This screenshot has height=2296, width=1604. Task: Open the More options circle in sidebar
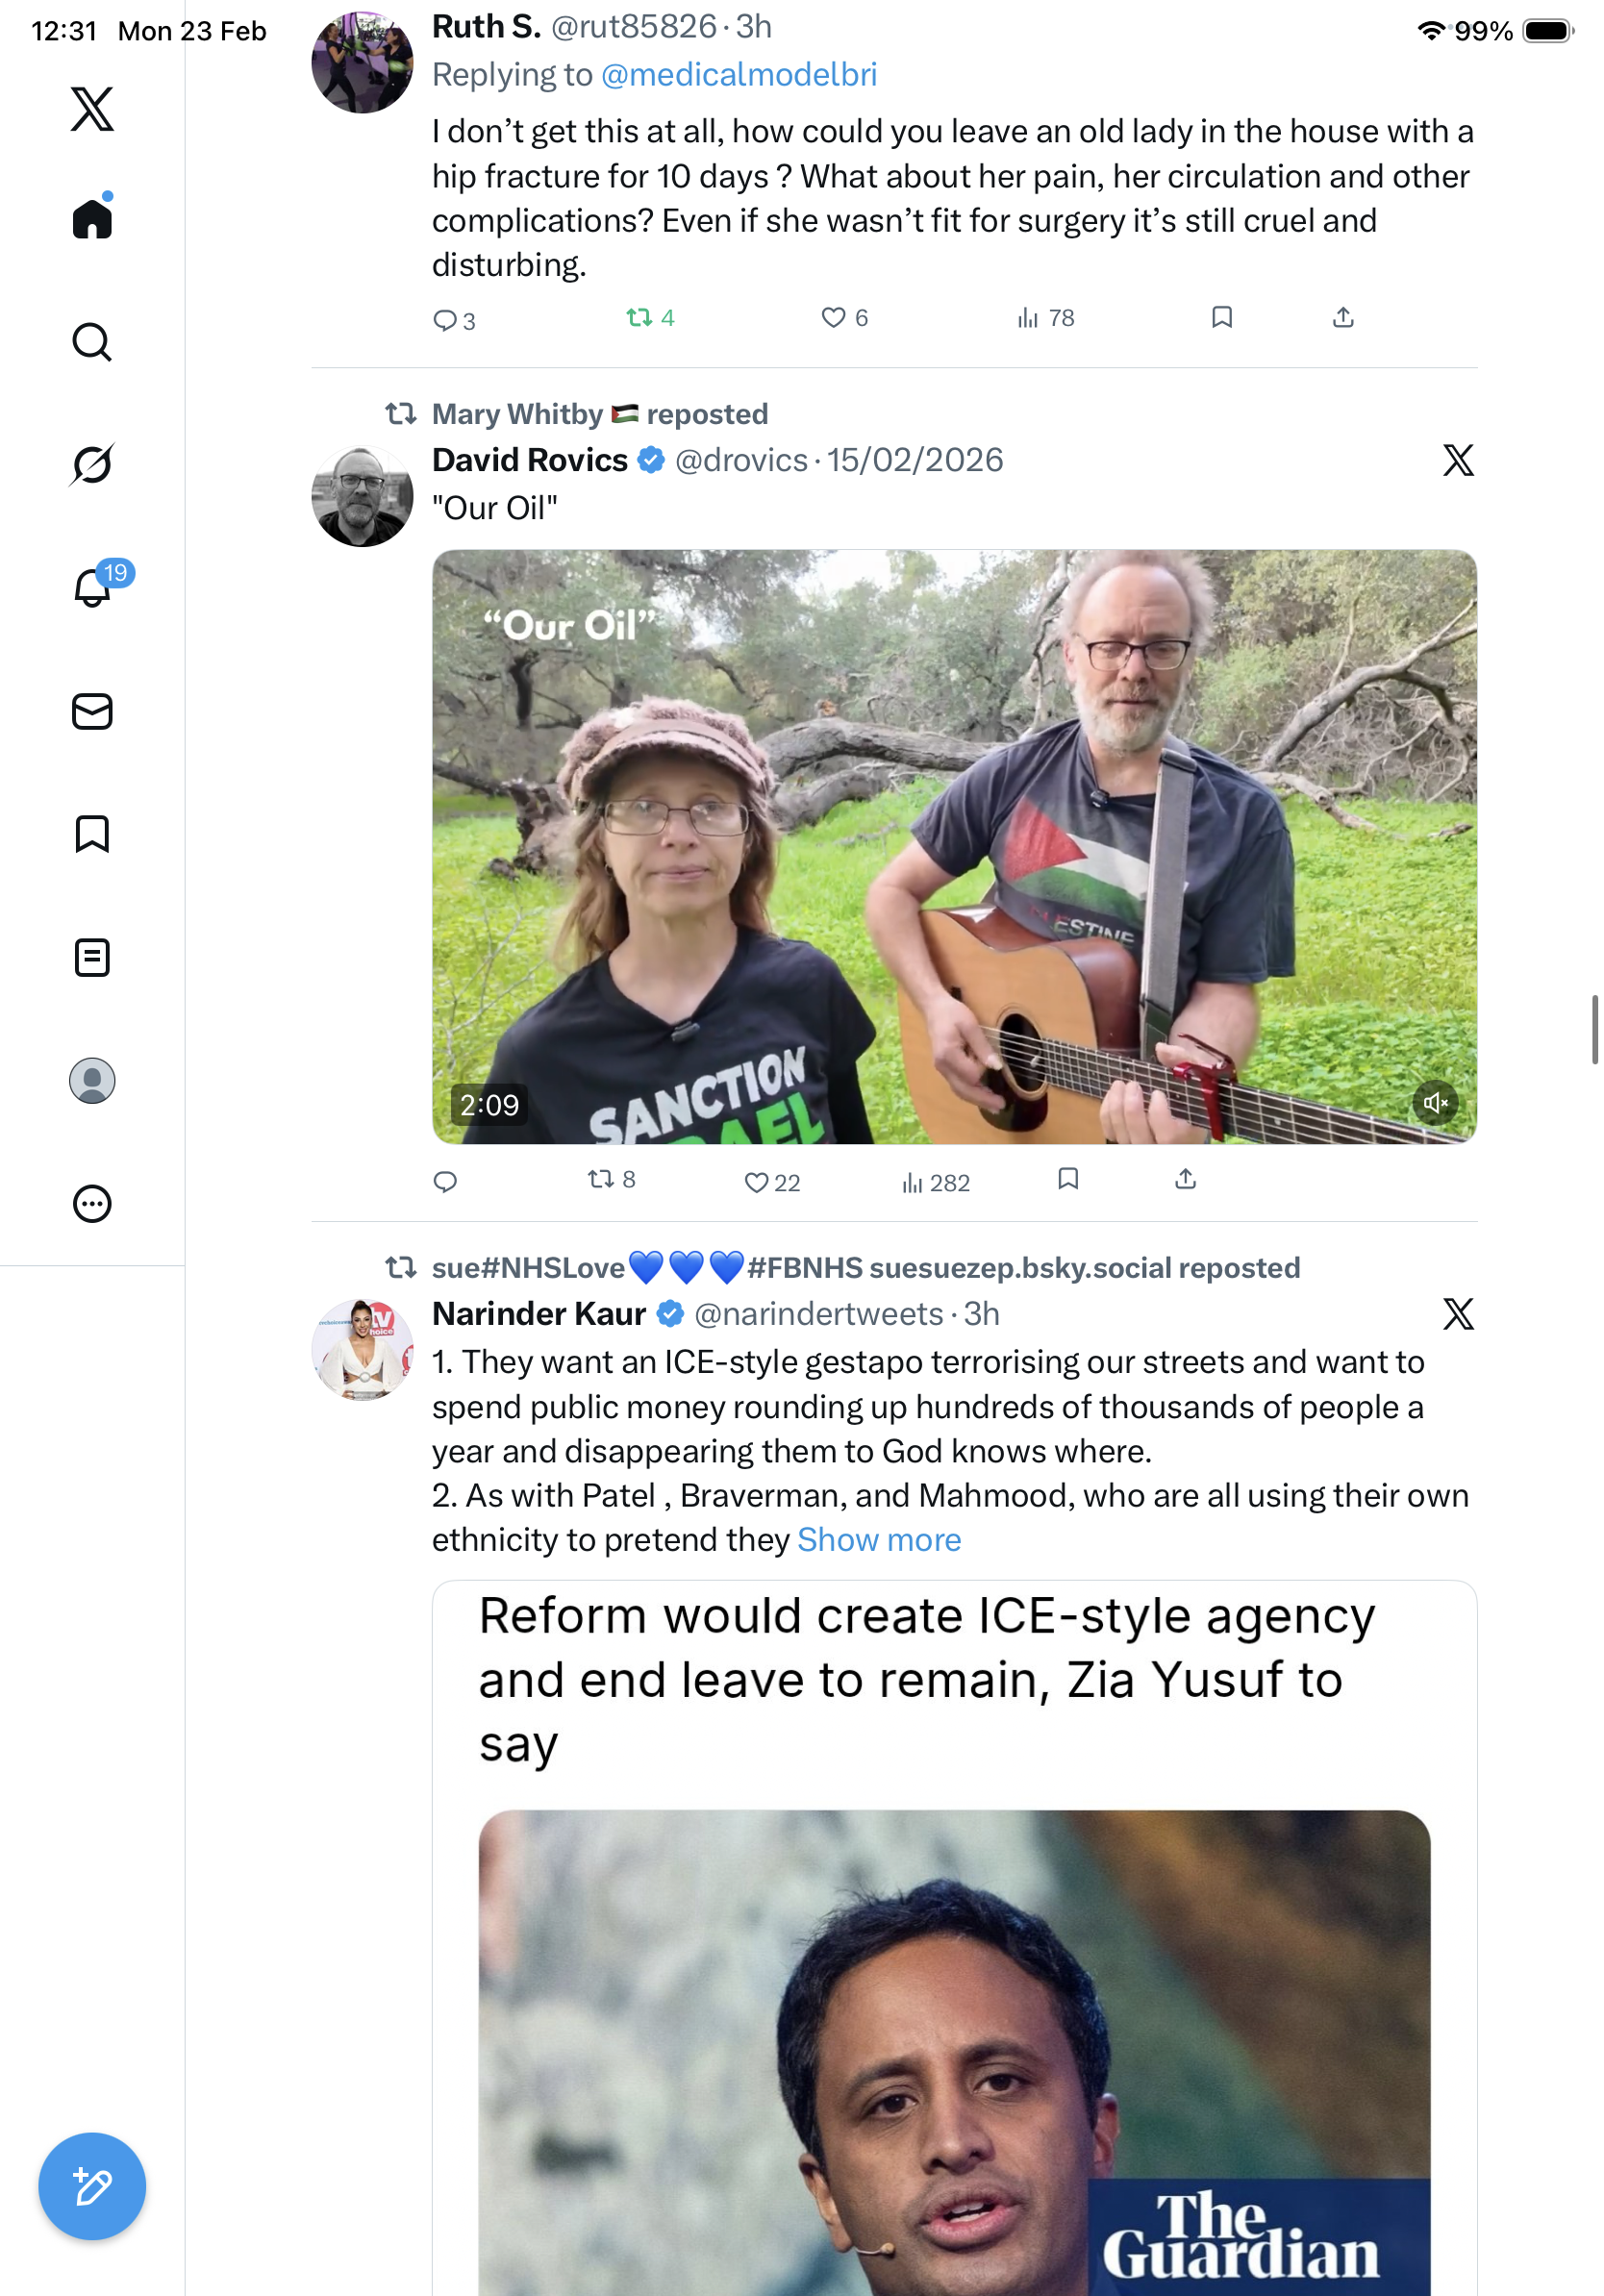(92, 1204)
